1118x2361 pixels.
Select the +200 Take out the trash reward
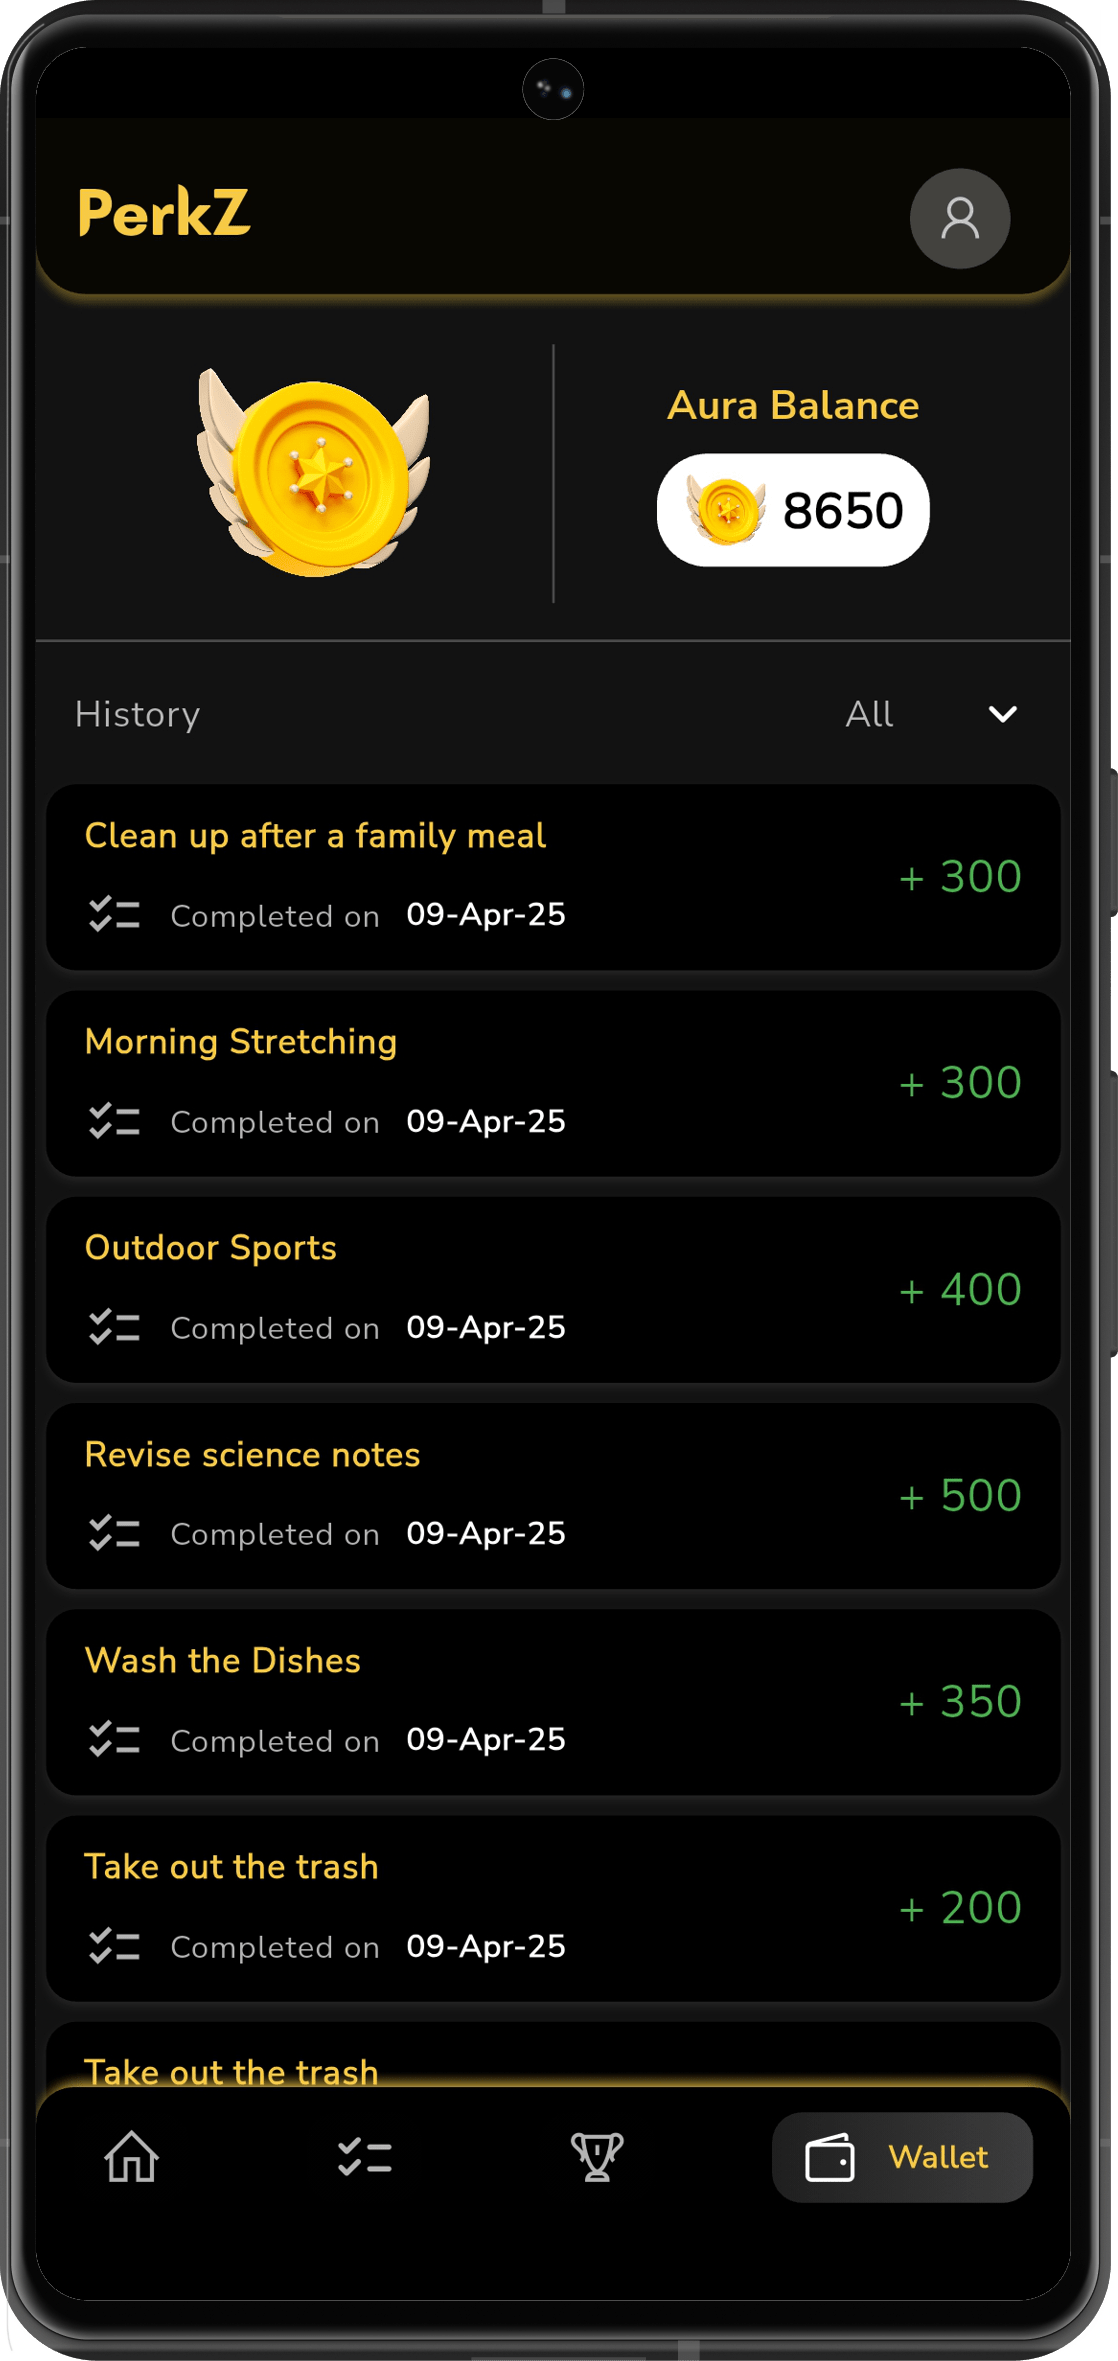click(960, 1908)
